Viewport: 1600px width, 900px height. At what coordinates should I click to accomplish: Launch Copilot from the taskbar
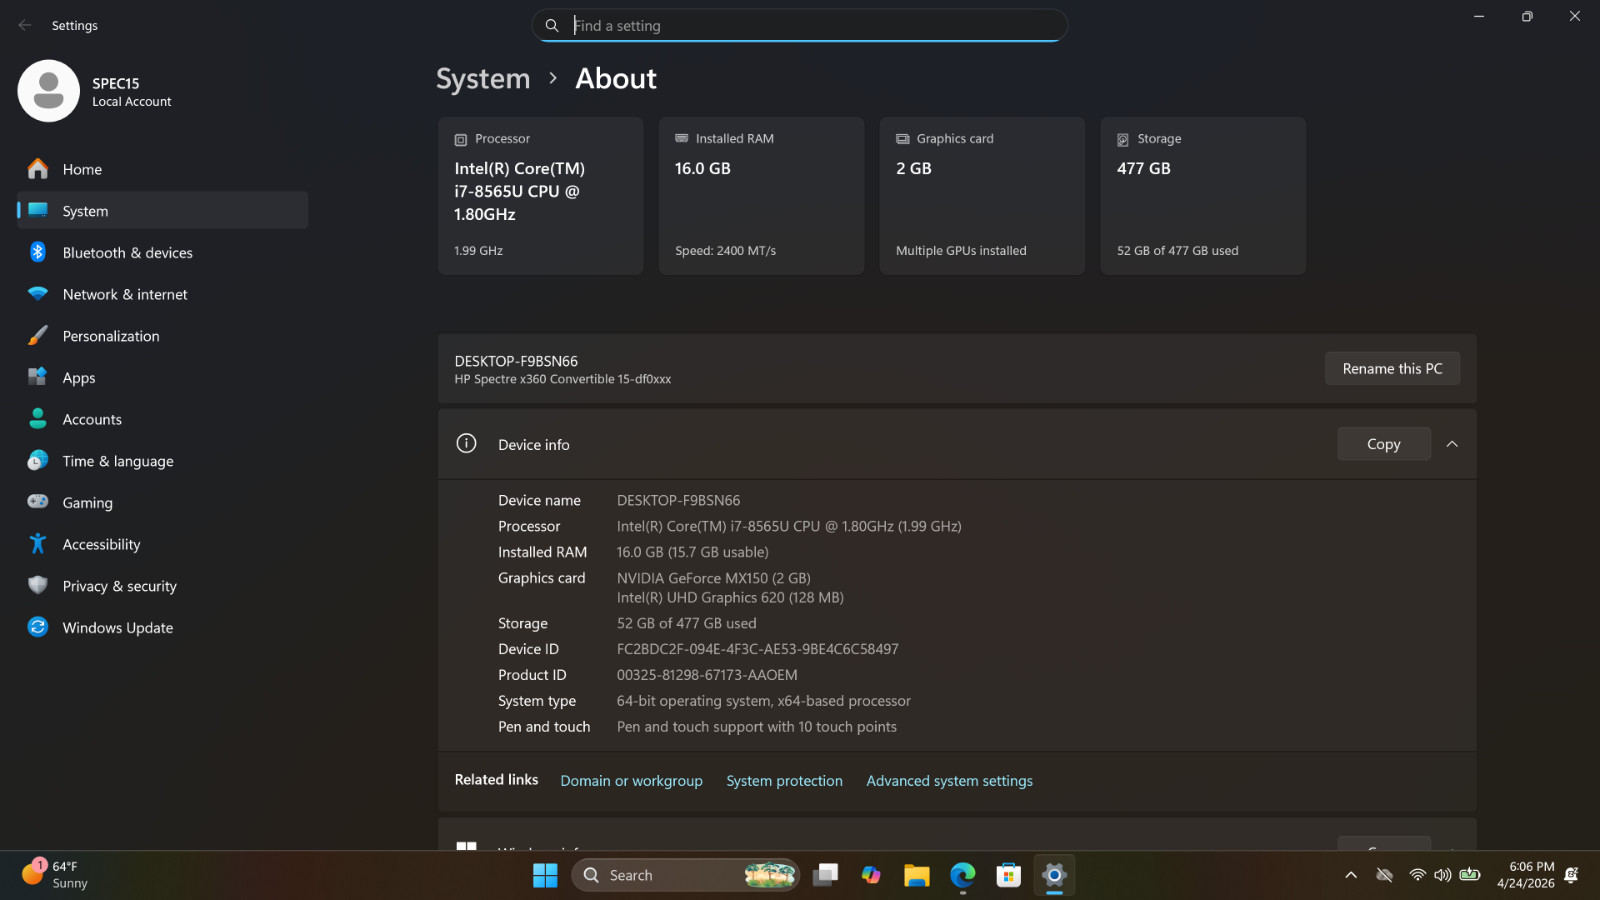coord(871,875)
